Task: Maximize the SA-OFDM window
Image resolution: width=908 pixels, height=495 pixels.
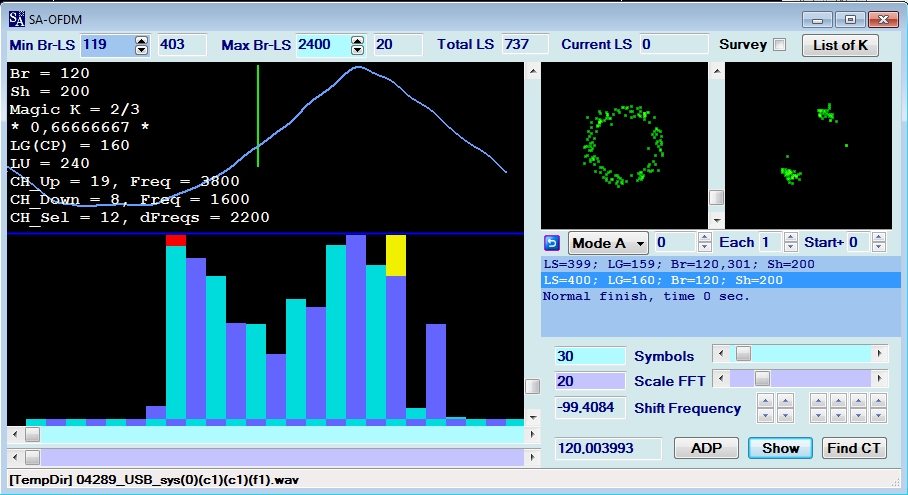Action: point(850,20)
